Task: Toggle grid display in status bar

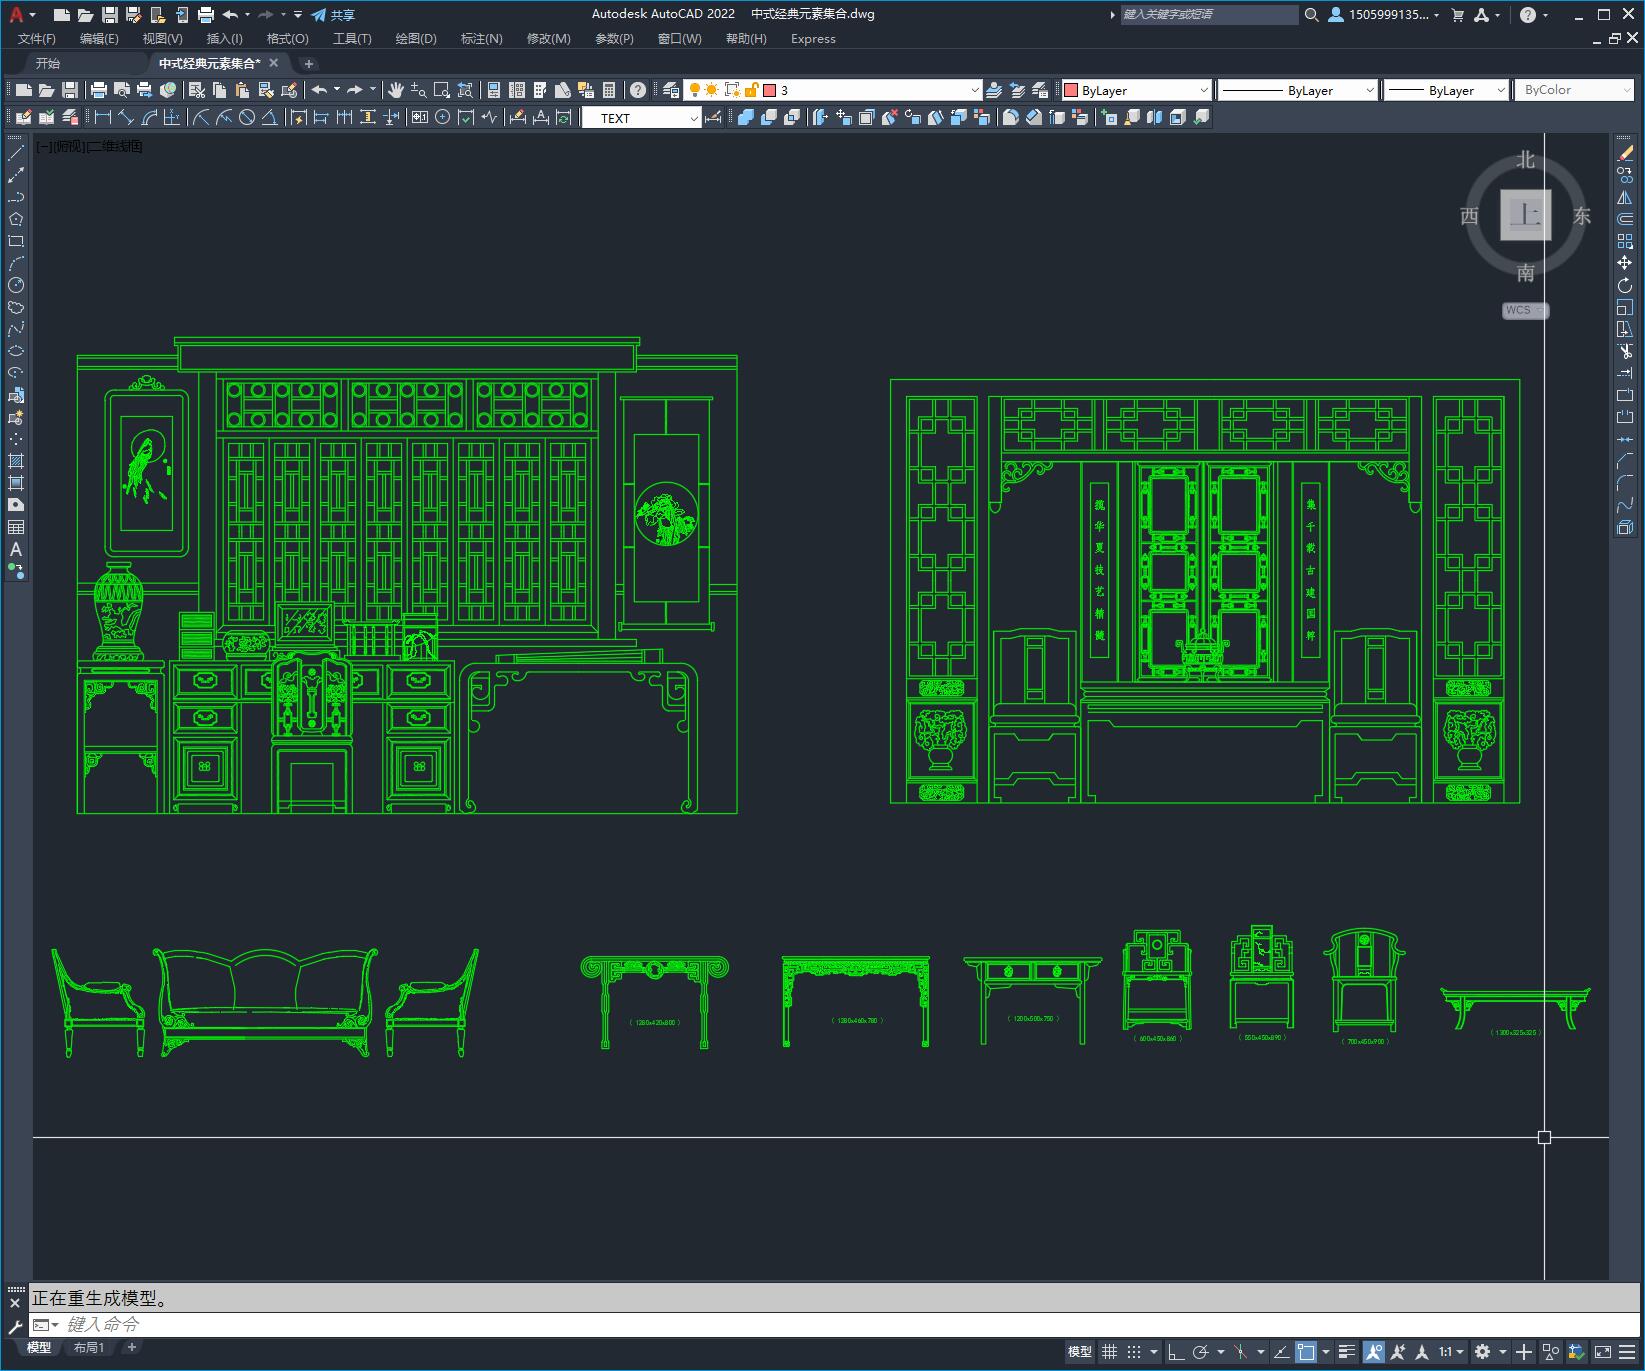Action: (1109, 1352)
